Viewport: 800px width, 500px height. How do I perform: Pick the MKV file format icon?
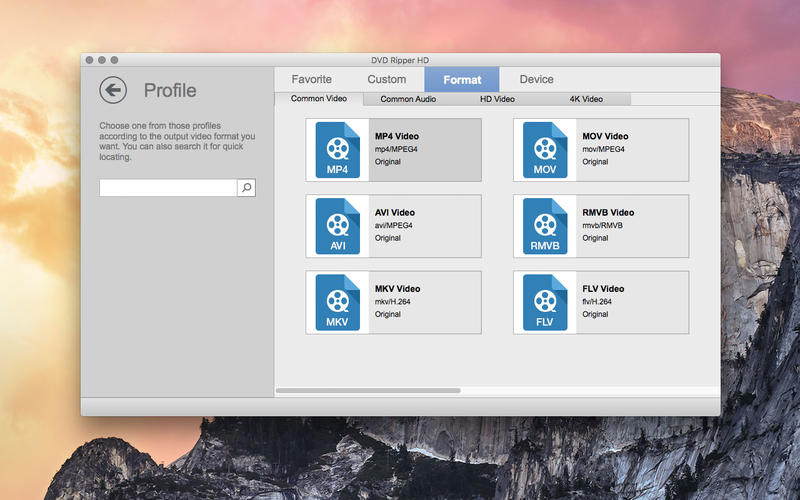click(x=337, y=302)
